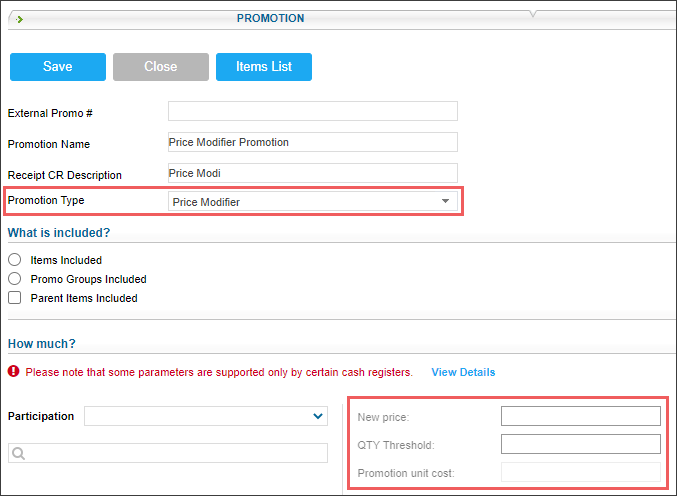Click the Promotion Name text field

[x=313, y=142]
